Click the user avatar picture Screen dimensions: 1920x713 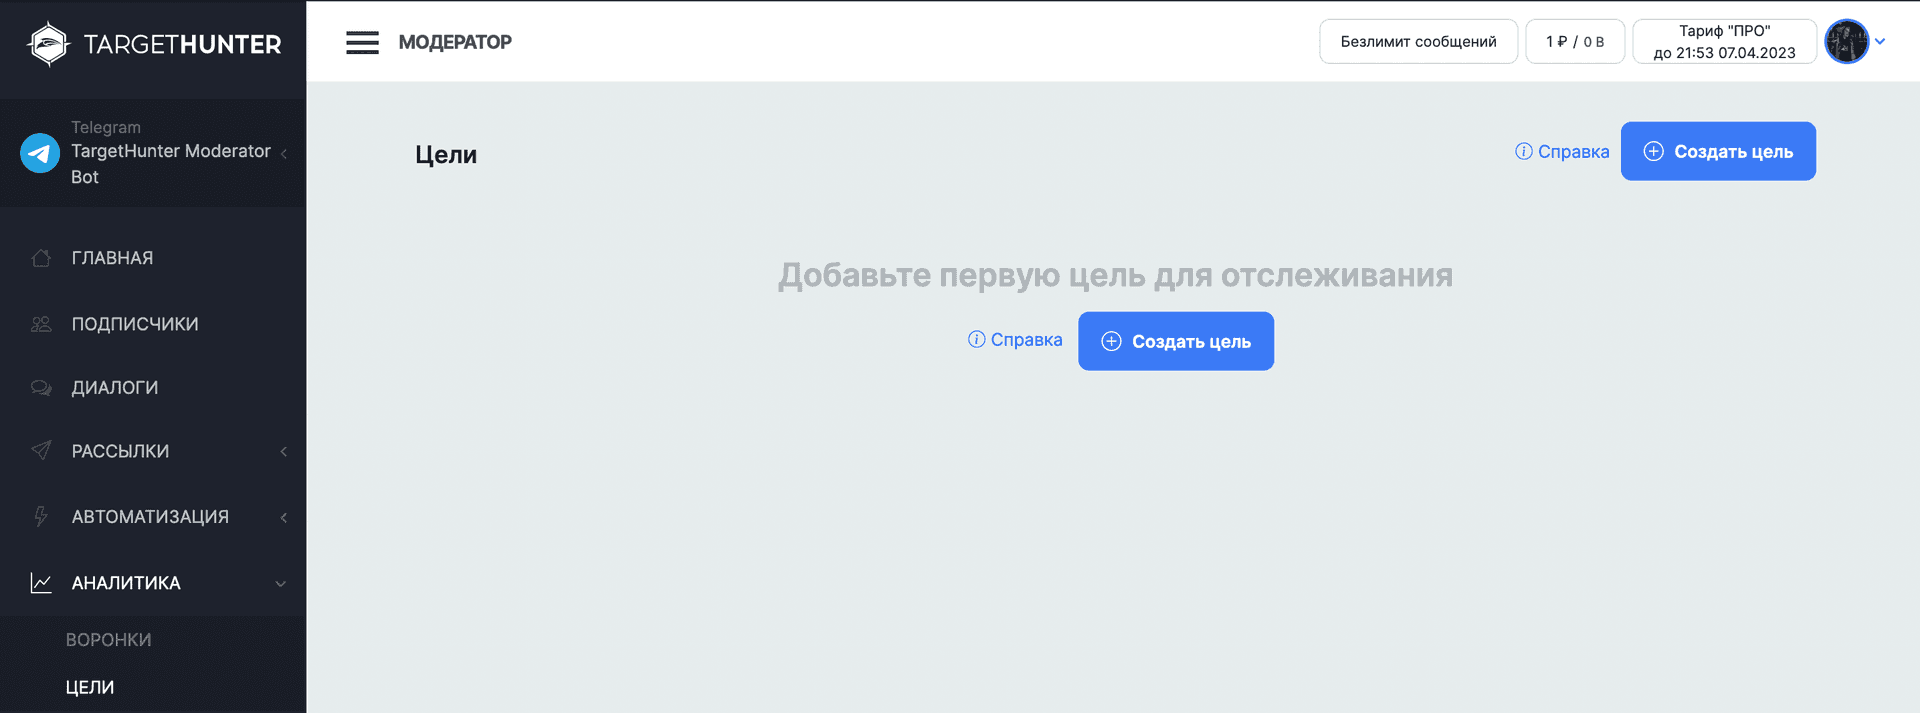pyautogui.click(x=1846, y=42)
